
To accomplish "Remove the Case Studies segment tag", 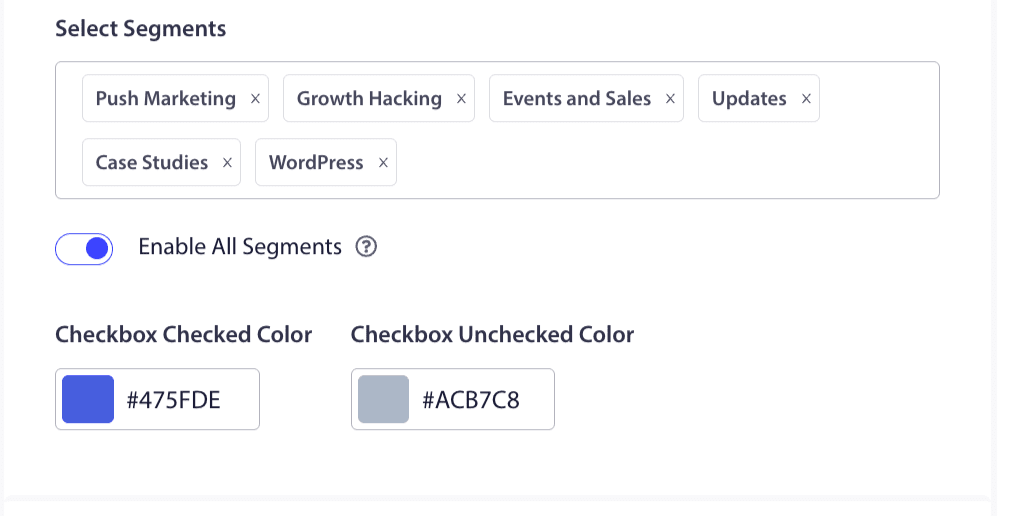I will [x=227, y=163].
